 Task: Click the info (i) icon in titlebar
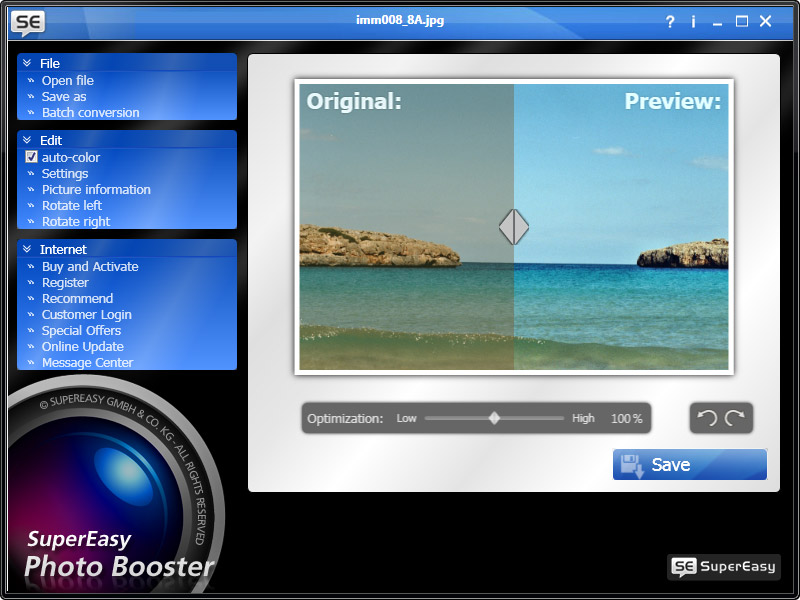click(693, 20)
